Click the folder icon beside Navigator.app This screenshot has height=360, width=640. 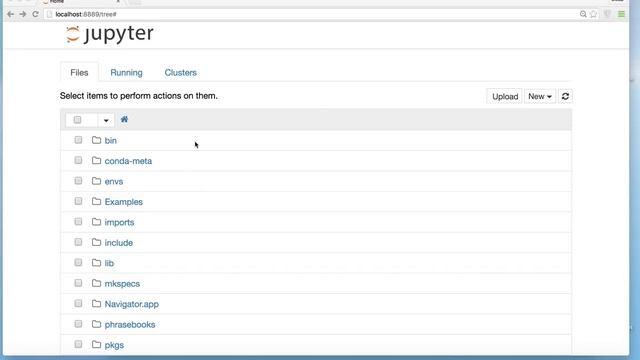(x=96, y=303)
